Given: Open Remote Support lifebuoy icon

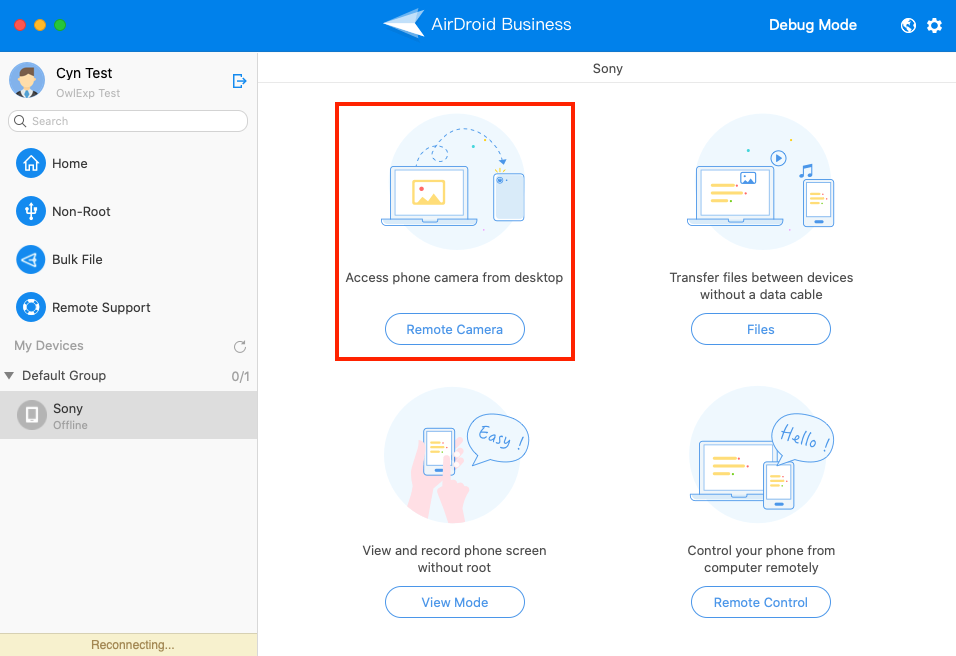Looking at the screenshot, I should pos(30,307).
